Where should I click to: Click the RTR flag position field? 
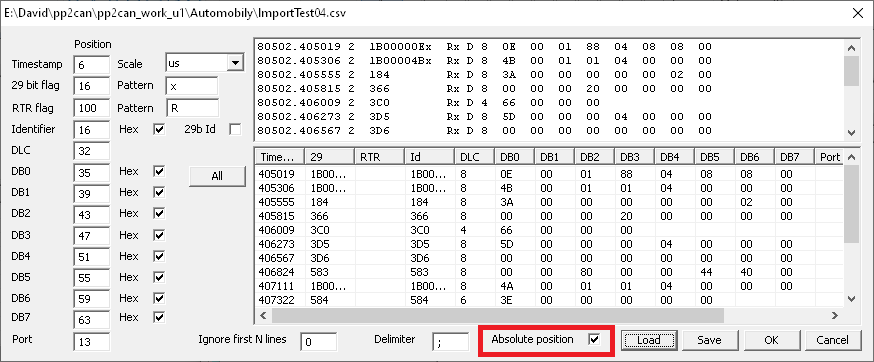(91, 108)
